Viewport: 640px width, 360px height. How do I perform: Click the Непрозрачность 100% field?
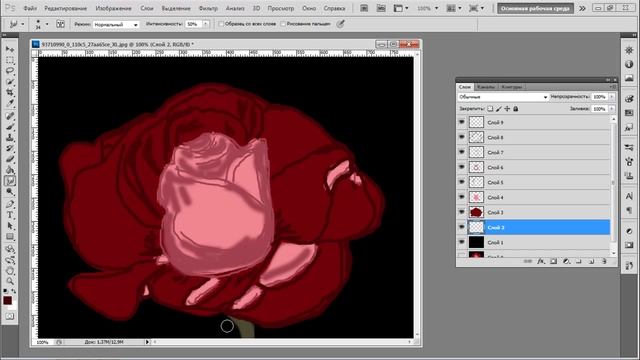pyautogui.click(x=600, y=97)
